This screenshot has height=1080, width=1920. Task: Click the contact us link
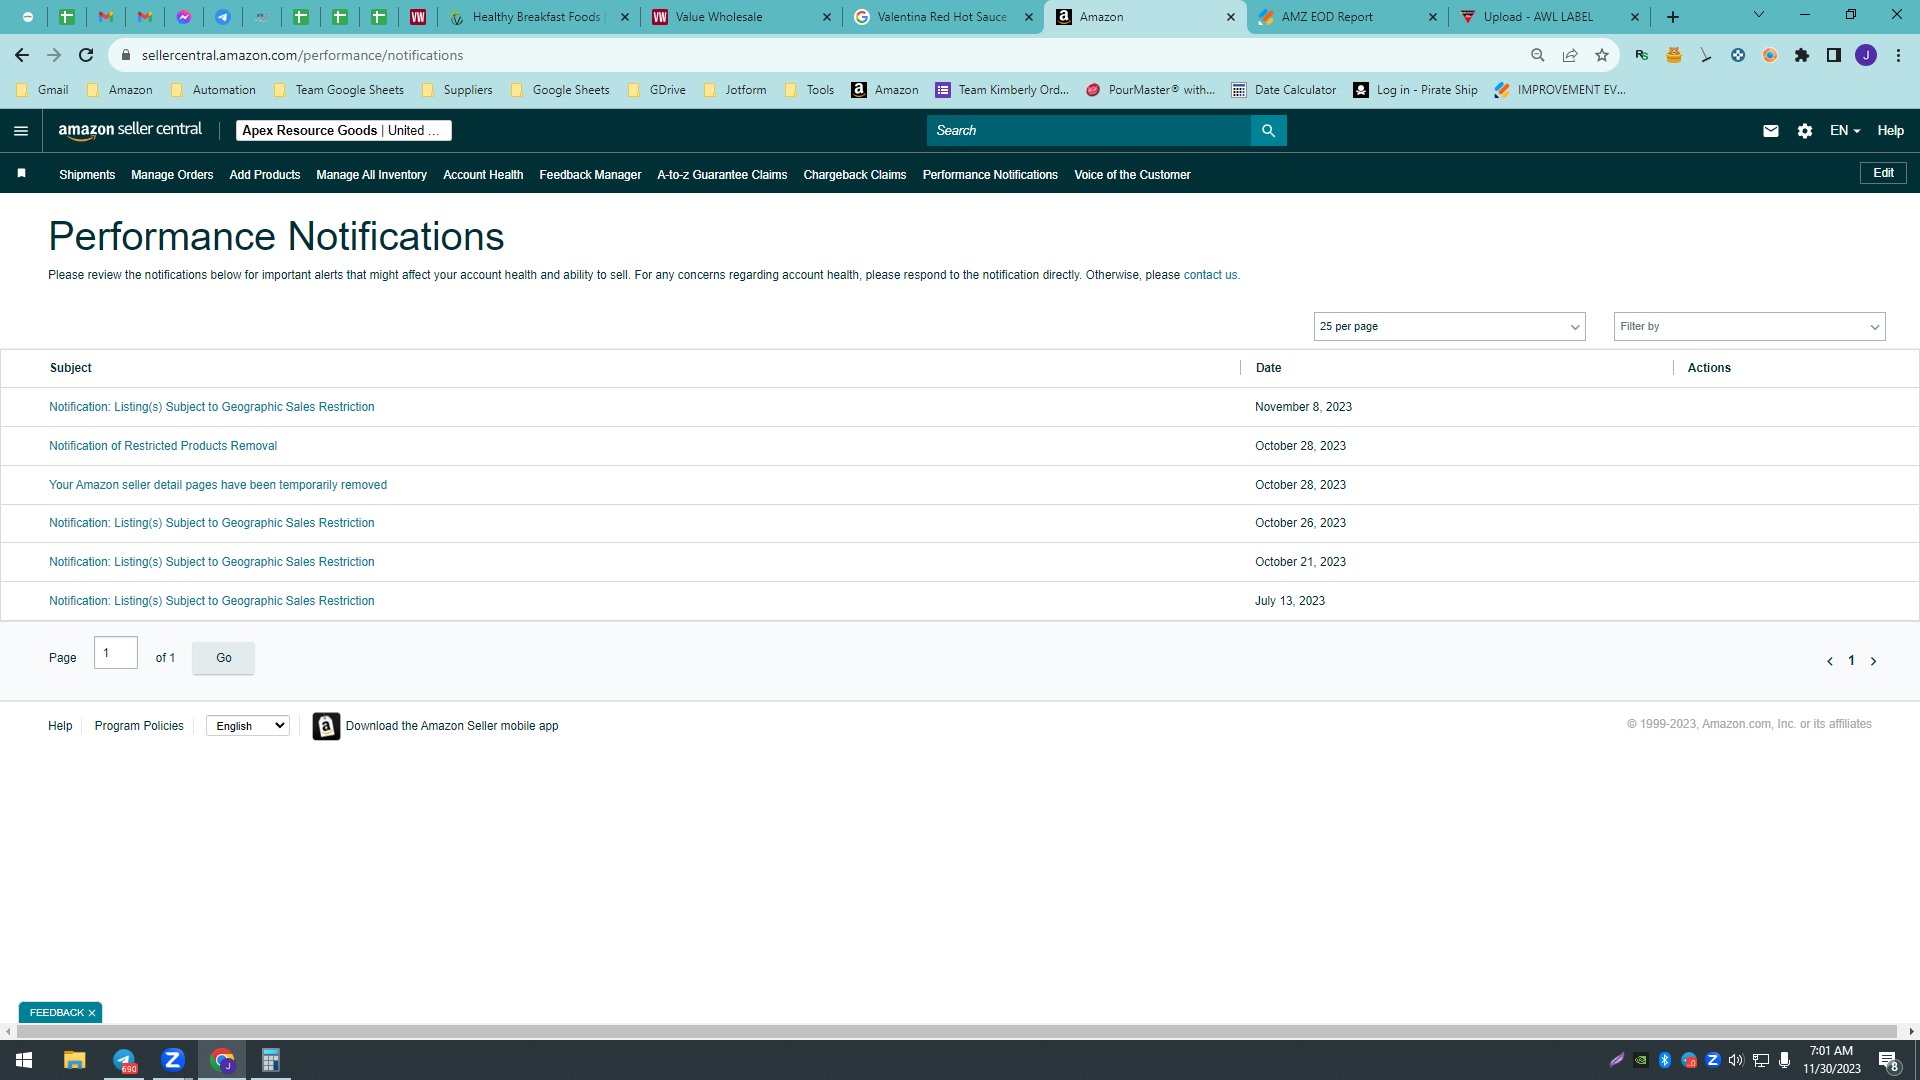pyautogui.click(x=1210, y=275)
